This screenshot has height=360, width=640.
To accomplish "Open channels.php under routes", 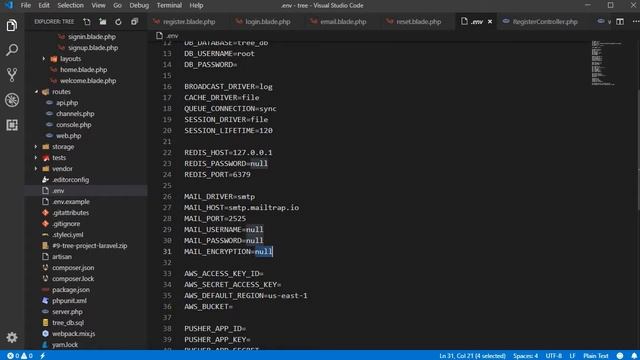I will 75,114.
